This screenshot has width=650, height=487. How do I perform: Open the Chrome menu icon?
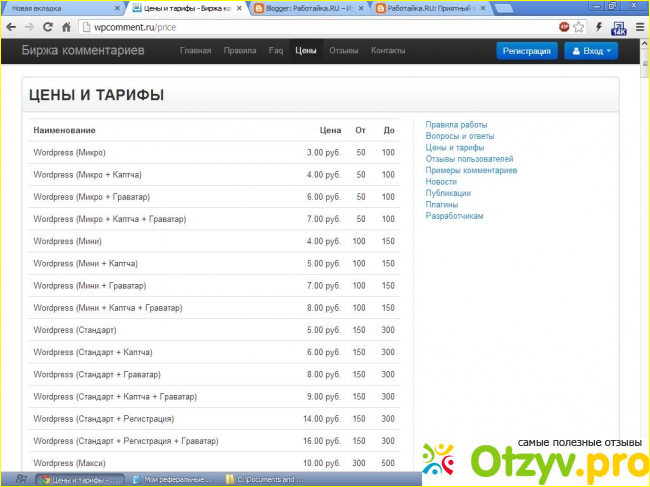tap(639, 26)
